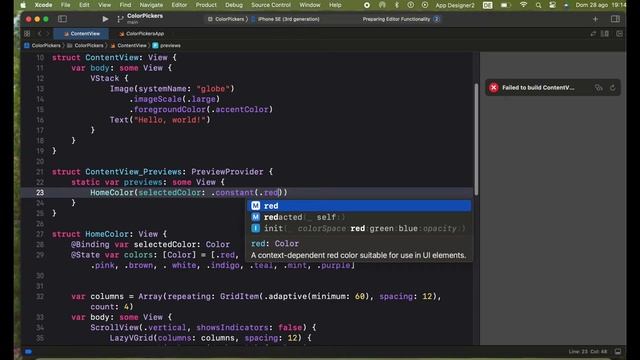This screenshot has width=640, height=360.
Task: Toggle the inspector panel button
Action: (615, 19)
